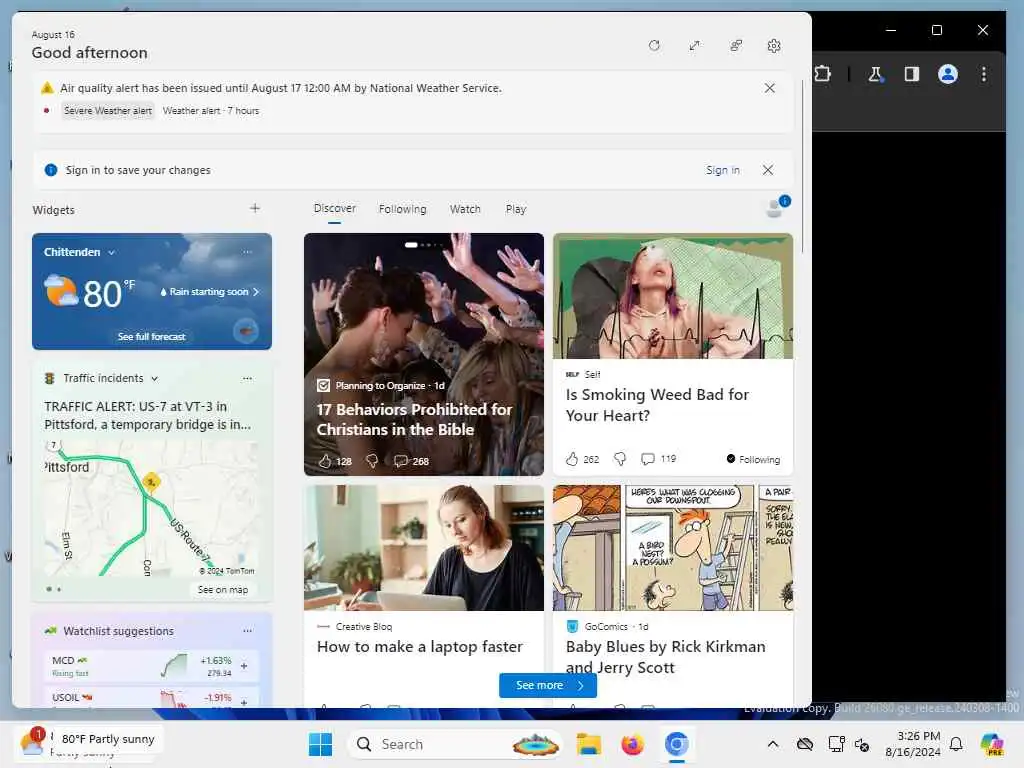The width and height of the screenshot is (1024, 768).
Task: Open weather widget more options
Action: (248, 251)
